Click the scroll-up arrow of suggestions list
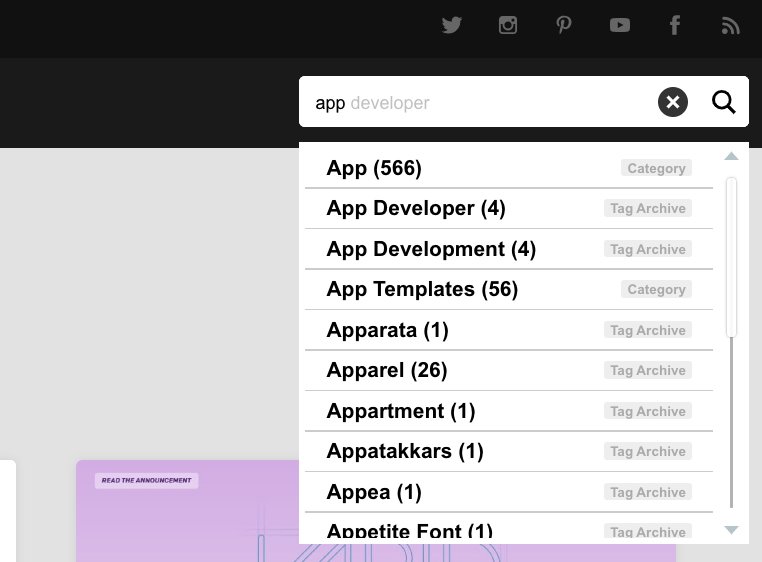Image resolution: width=762 pixels, height=562 pixels. click(x=731, y=156)
